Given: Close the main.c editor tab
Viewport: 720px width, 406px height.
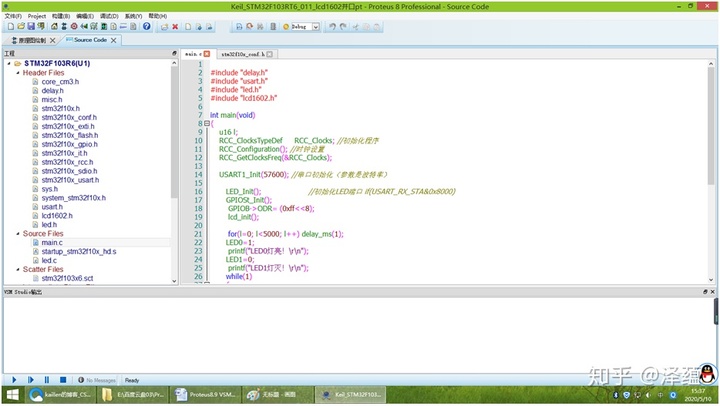Looking at the screenshot, I should [x=207, y=54].
